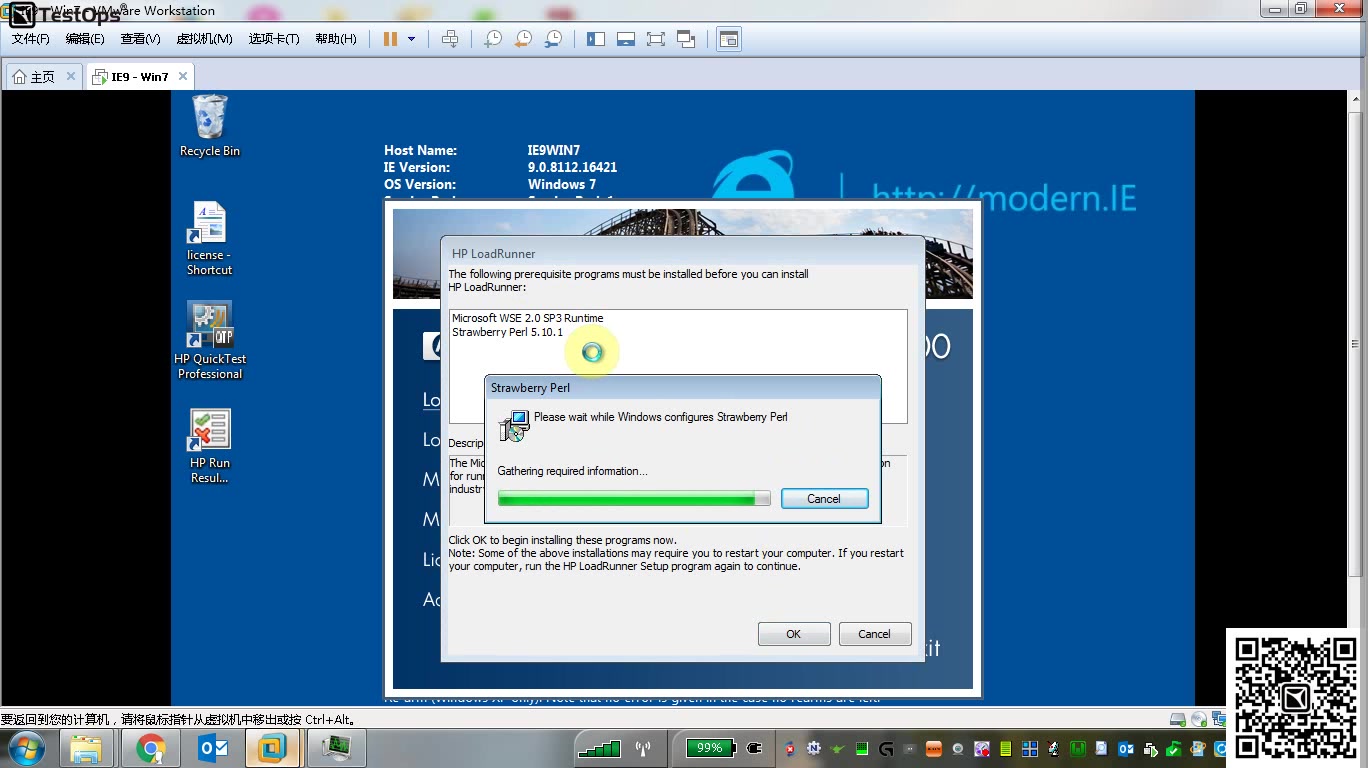Click the 9.0.8112.16421 IE version value
The image size is (1368, 768).
click(573, 167)
